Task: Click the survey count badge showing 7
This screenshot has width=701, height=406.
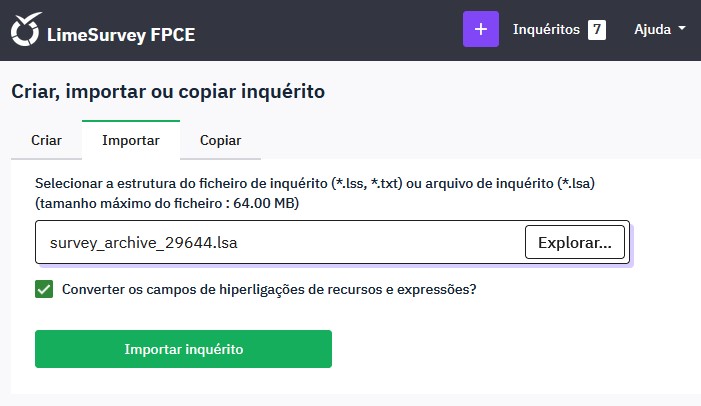Action: [x=597, y=30]
